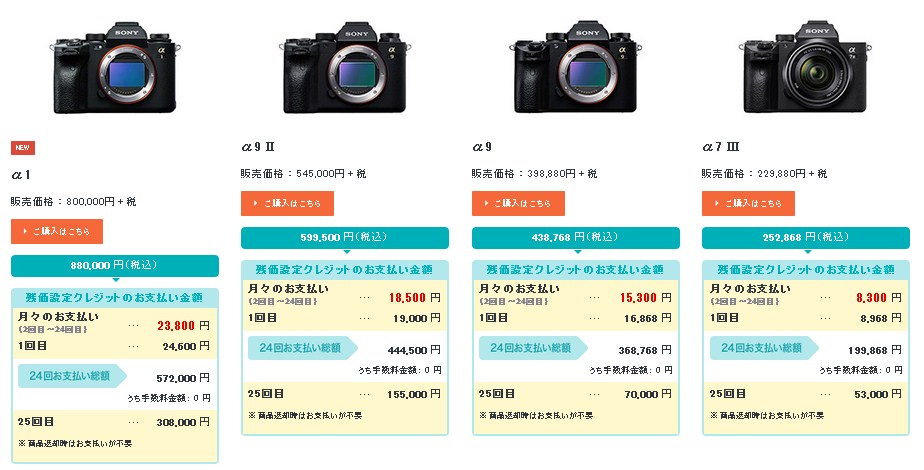This screenshot has height=470, width=924.
Task: Click the purchase button under α9 II
Action: 288,203
